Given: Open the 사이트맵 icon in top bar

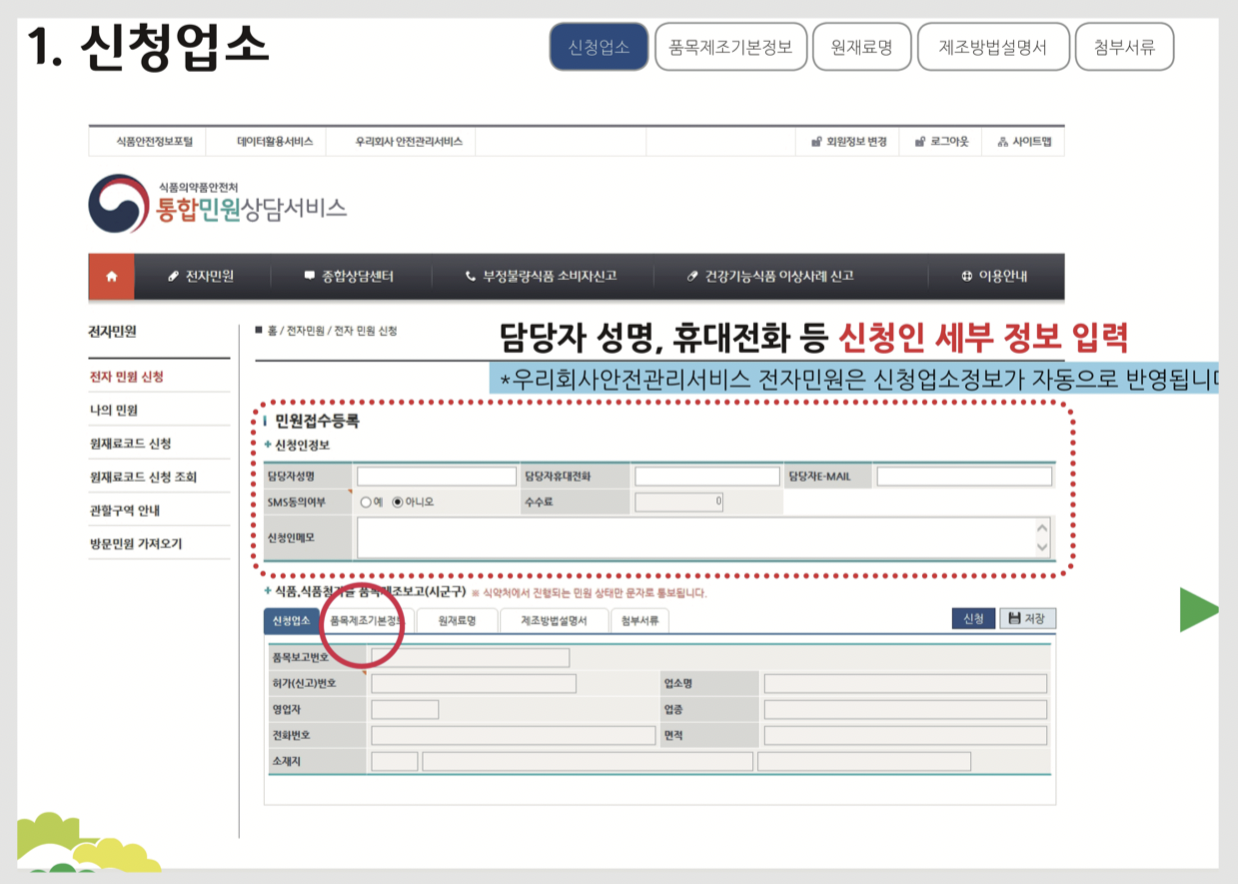Looking at the screenshot, I should pyautogui.click(x=1003, y=141).
